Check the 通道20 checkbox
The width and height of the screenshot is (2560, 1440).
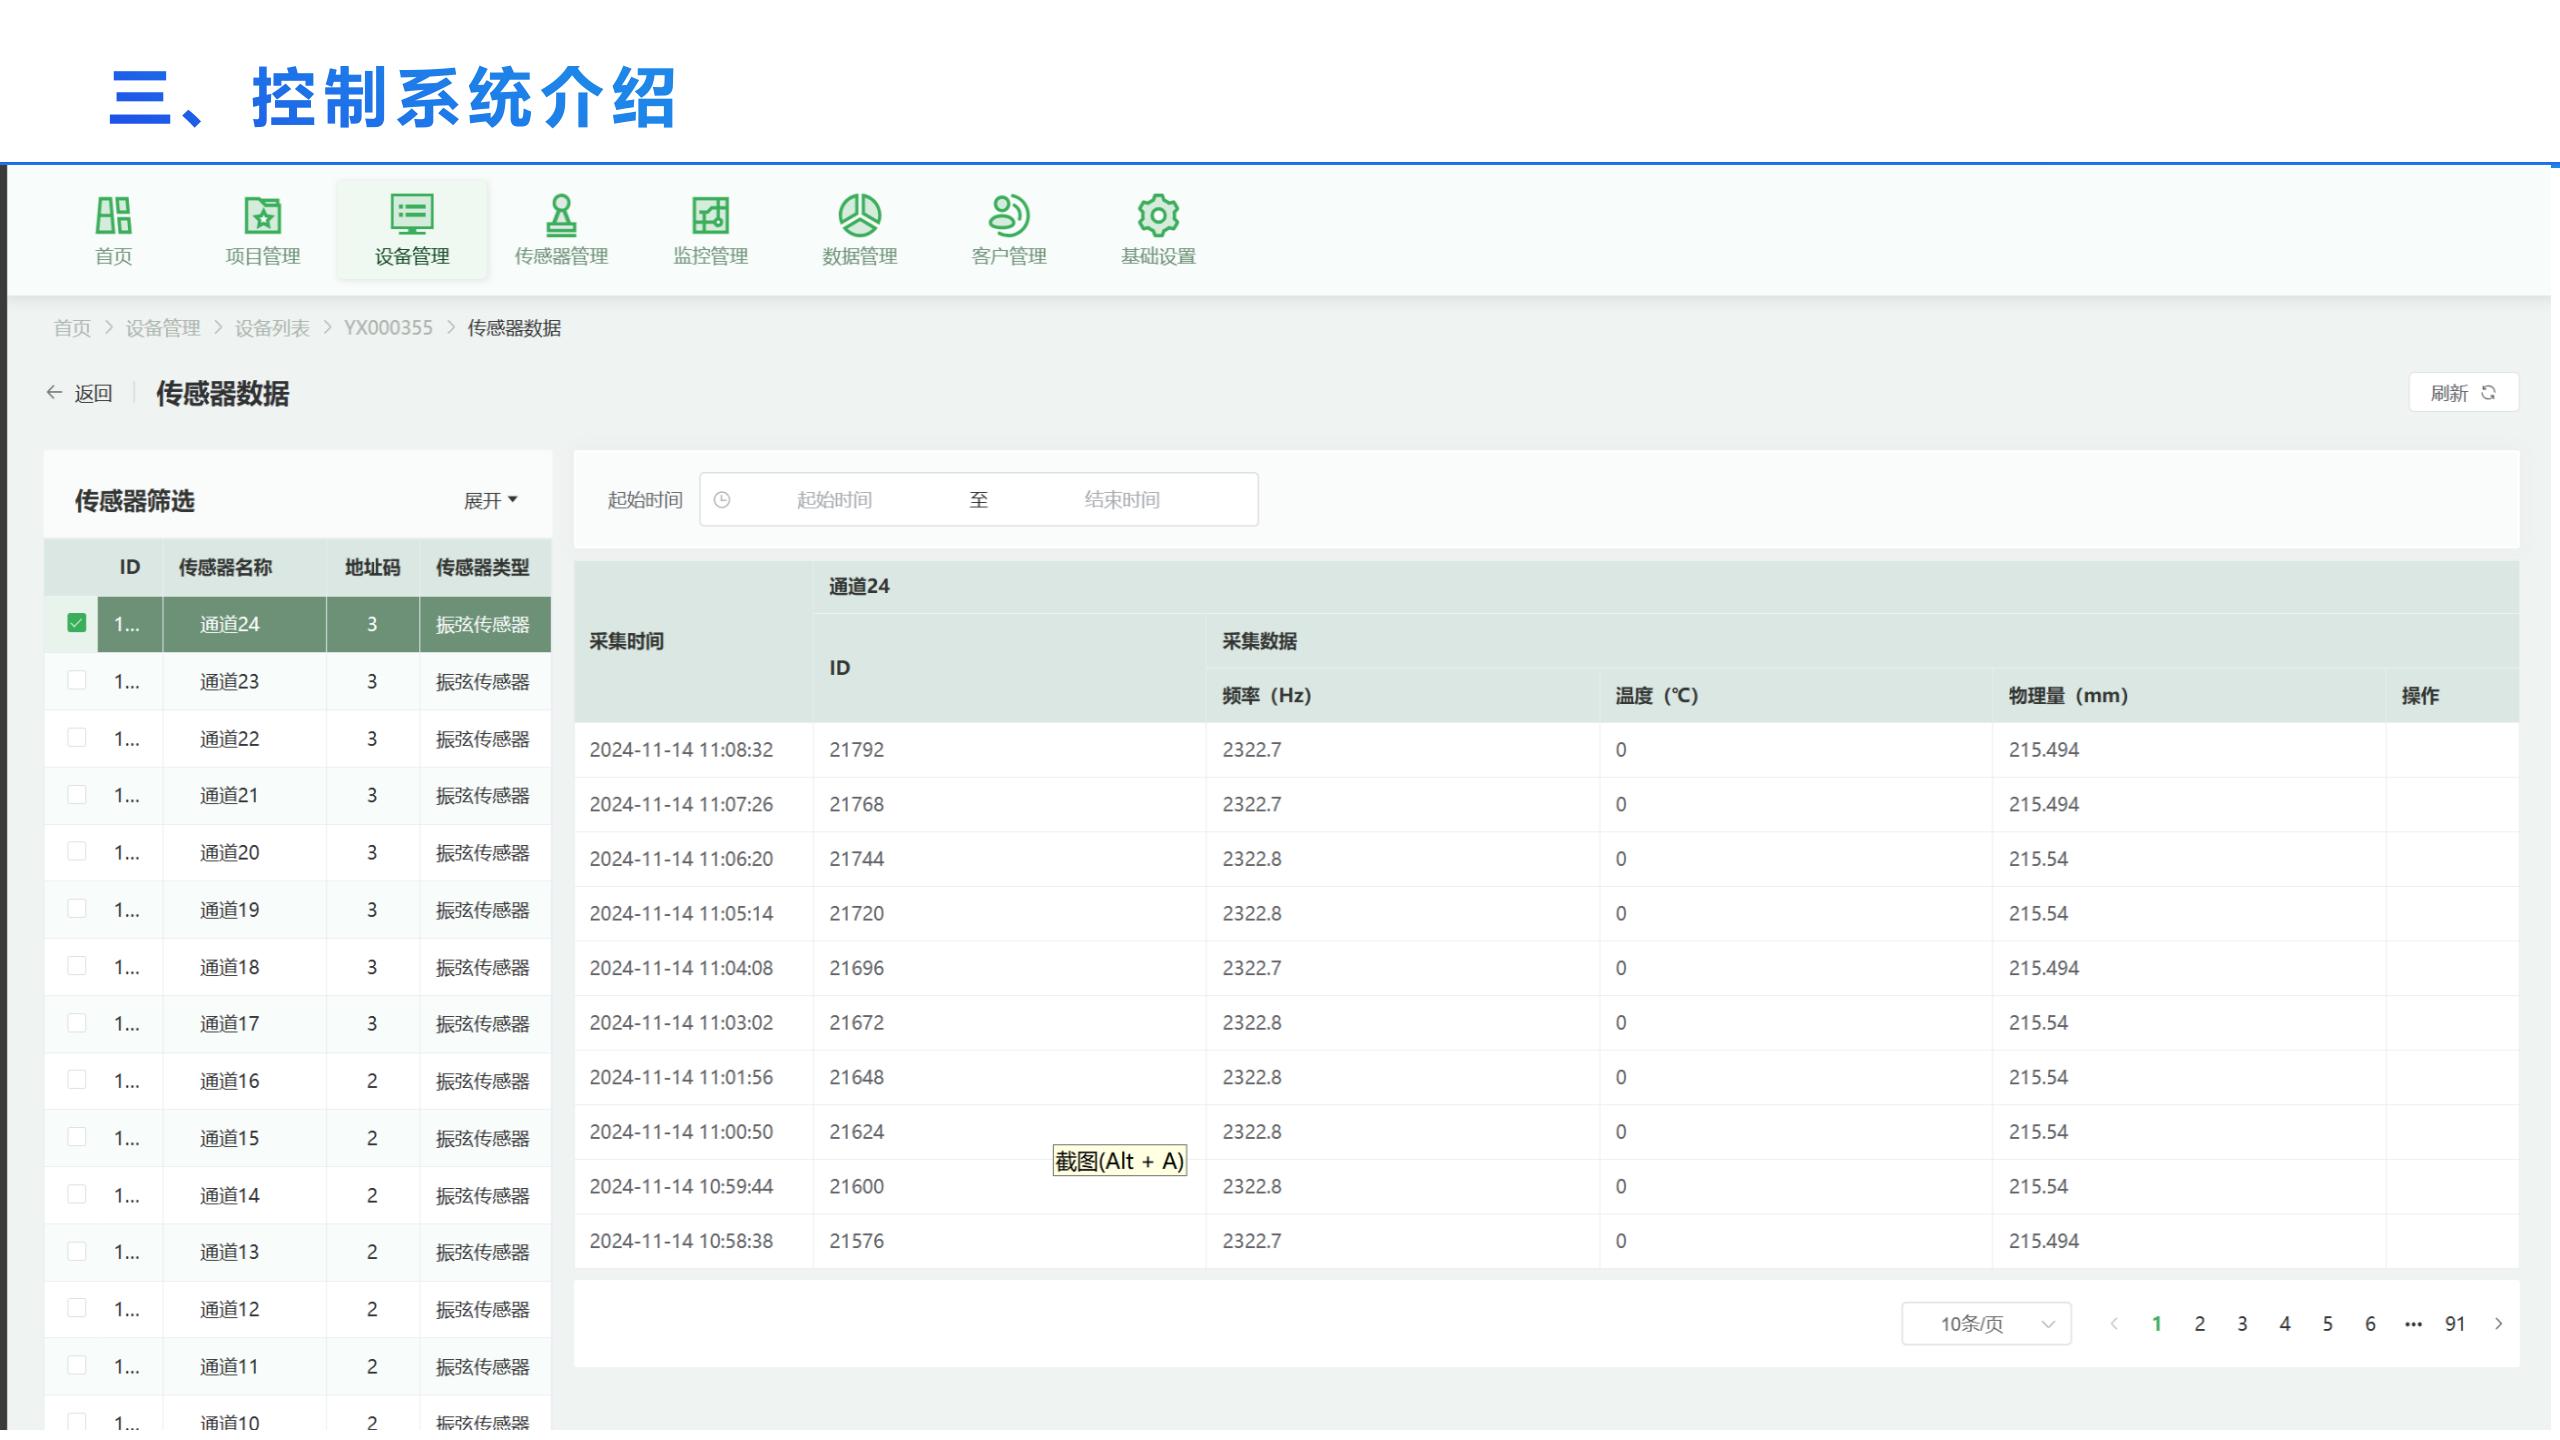point(76,851)
